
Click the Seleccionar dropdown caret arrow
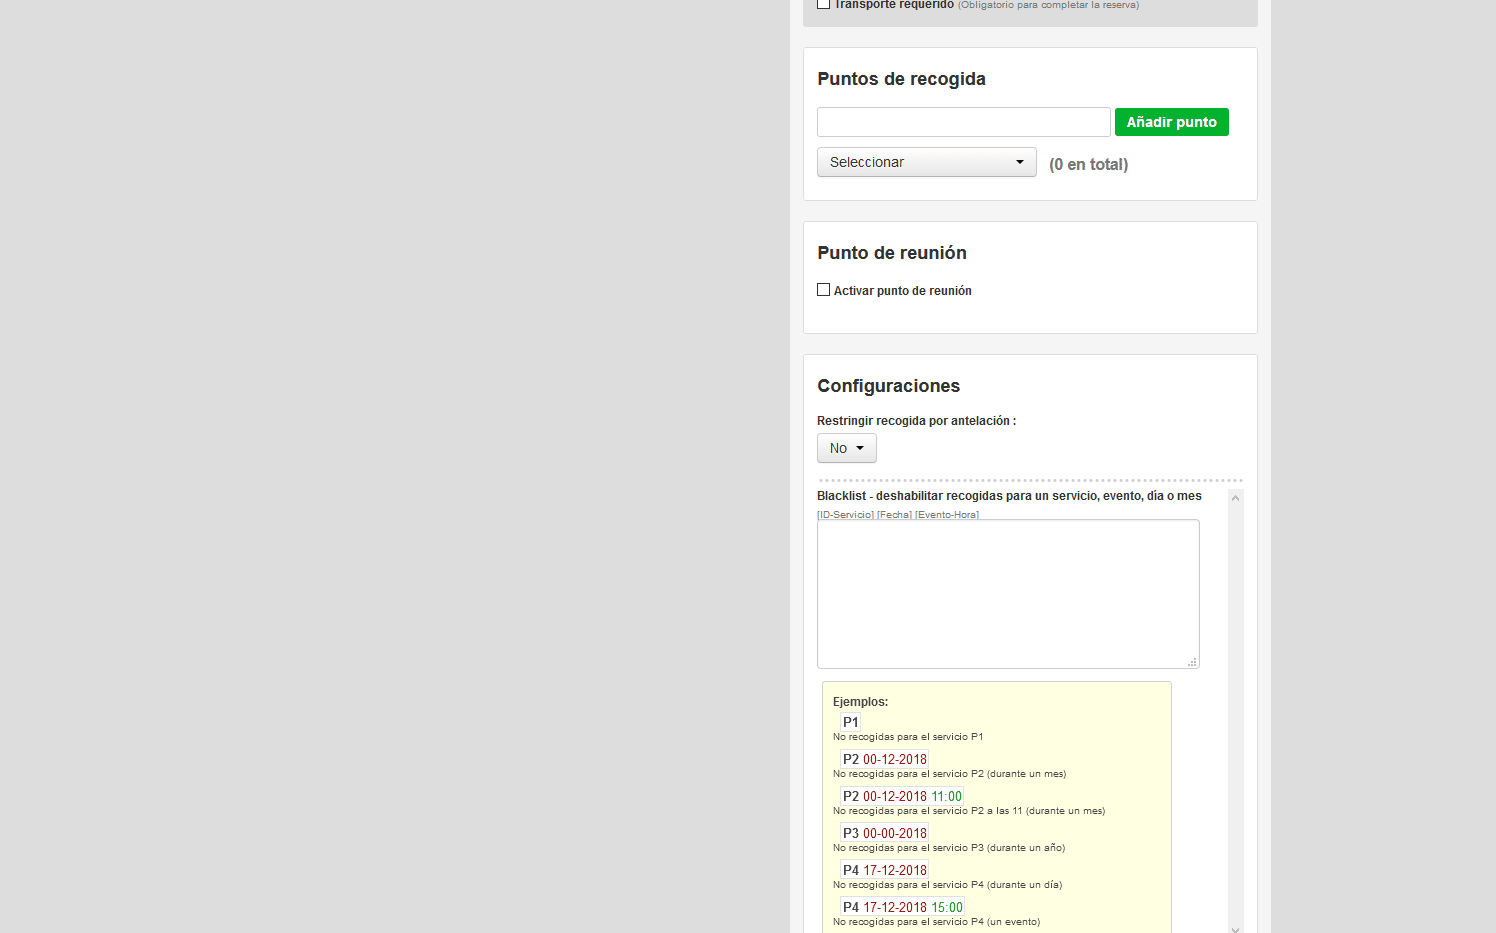point(1020,162)
